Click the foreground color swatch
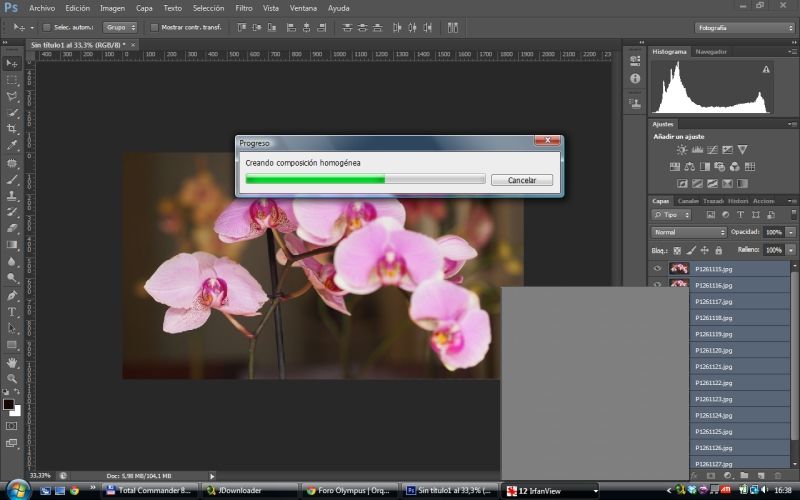Viewport: 800px width, 500px height. point(8,405)
